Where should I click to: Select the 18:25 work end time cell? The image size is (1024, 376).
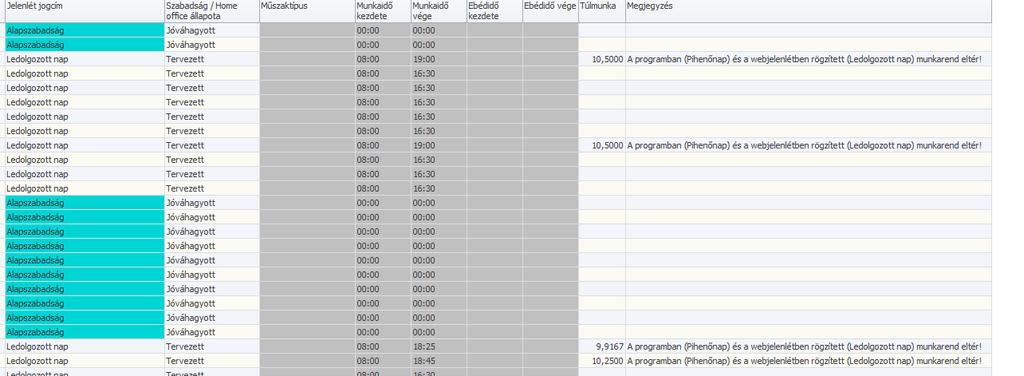pyautogui.click(x=439, y=347)
